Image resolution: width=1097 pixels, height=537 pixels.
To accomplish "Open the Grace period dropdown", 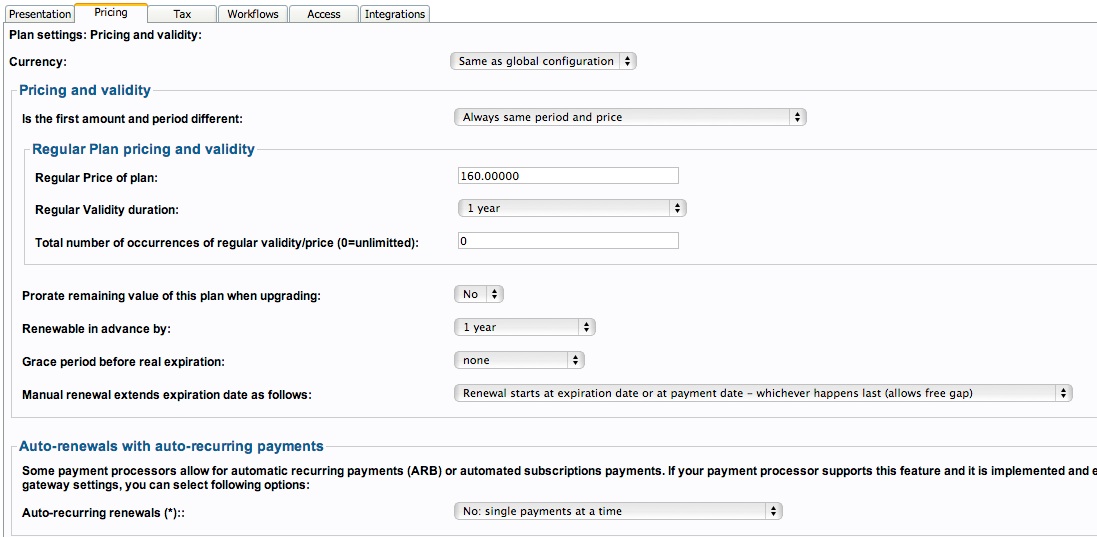I will tap(519, 360).
